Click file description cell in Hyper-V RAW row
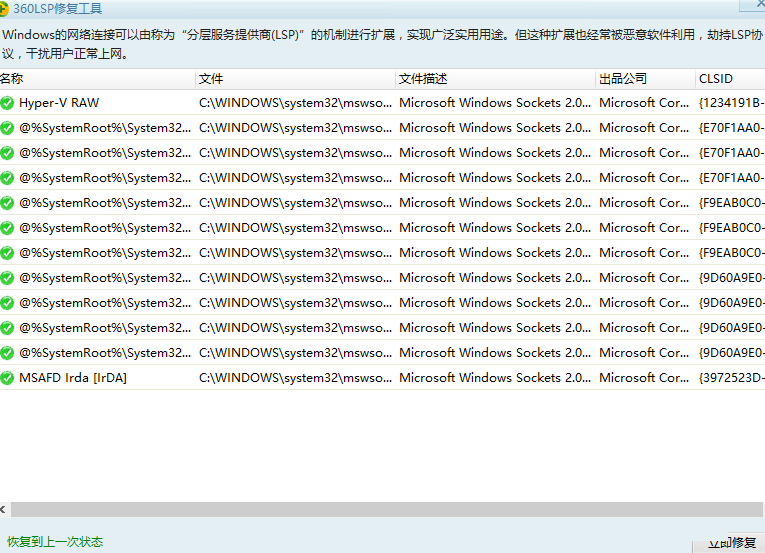 [495, 103]
